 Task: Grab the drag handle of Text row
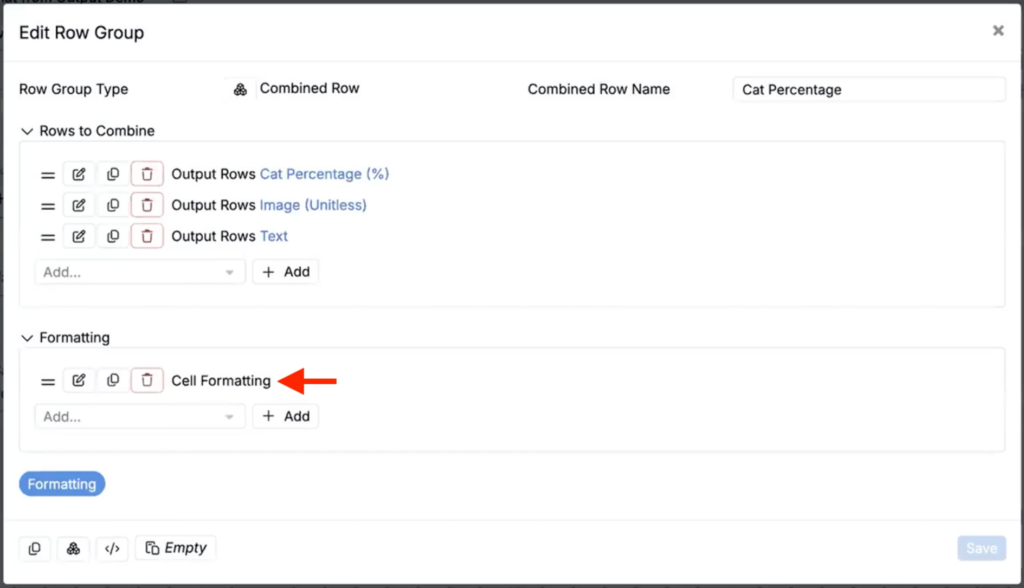[x=48, y=237]
